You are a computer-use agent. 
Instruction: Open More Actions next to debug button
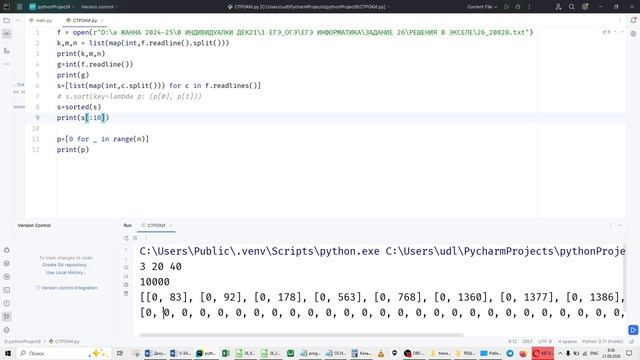coord(529,7)
